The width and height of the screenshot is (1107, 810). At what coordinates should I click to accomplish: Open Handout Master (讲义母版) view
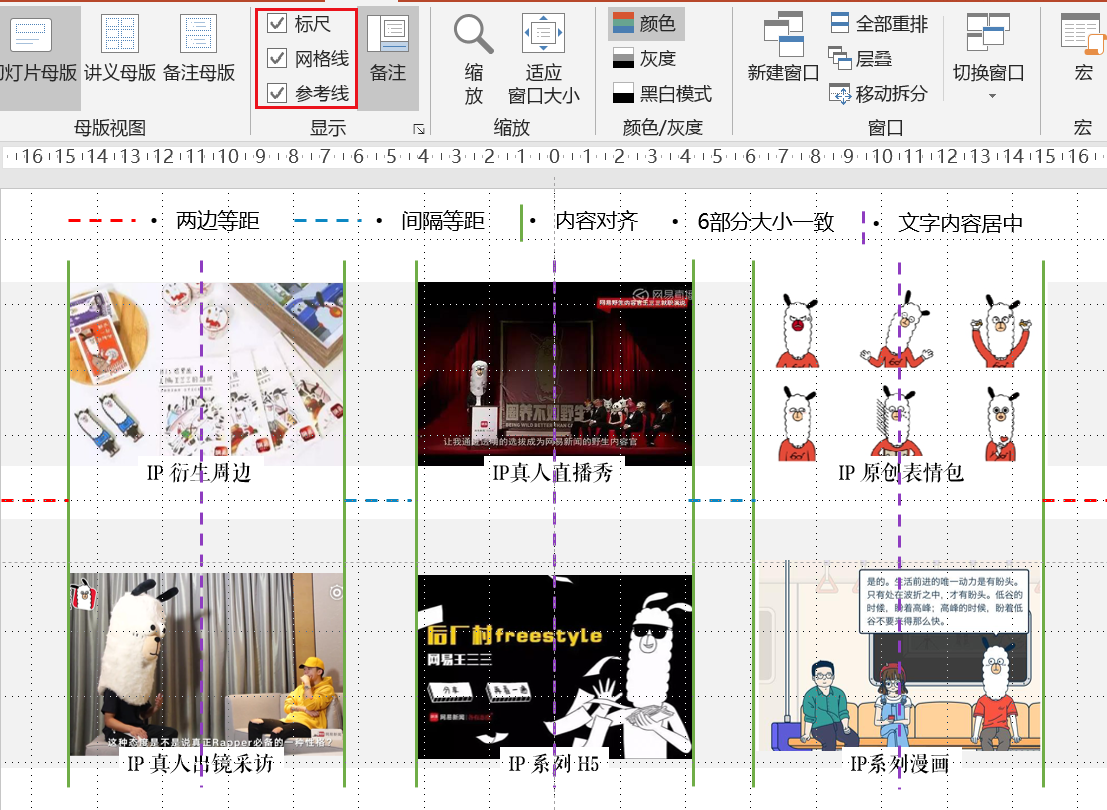click(120, 48)
